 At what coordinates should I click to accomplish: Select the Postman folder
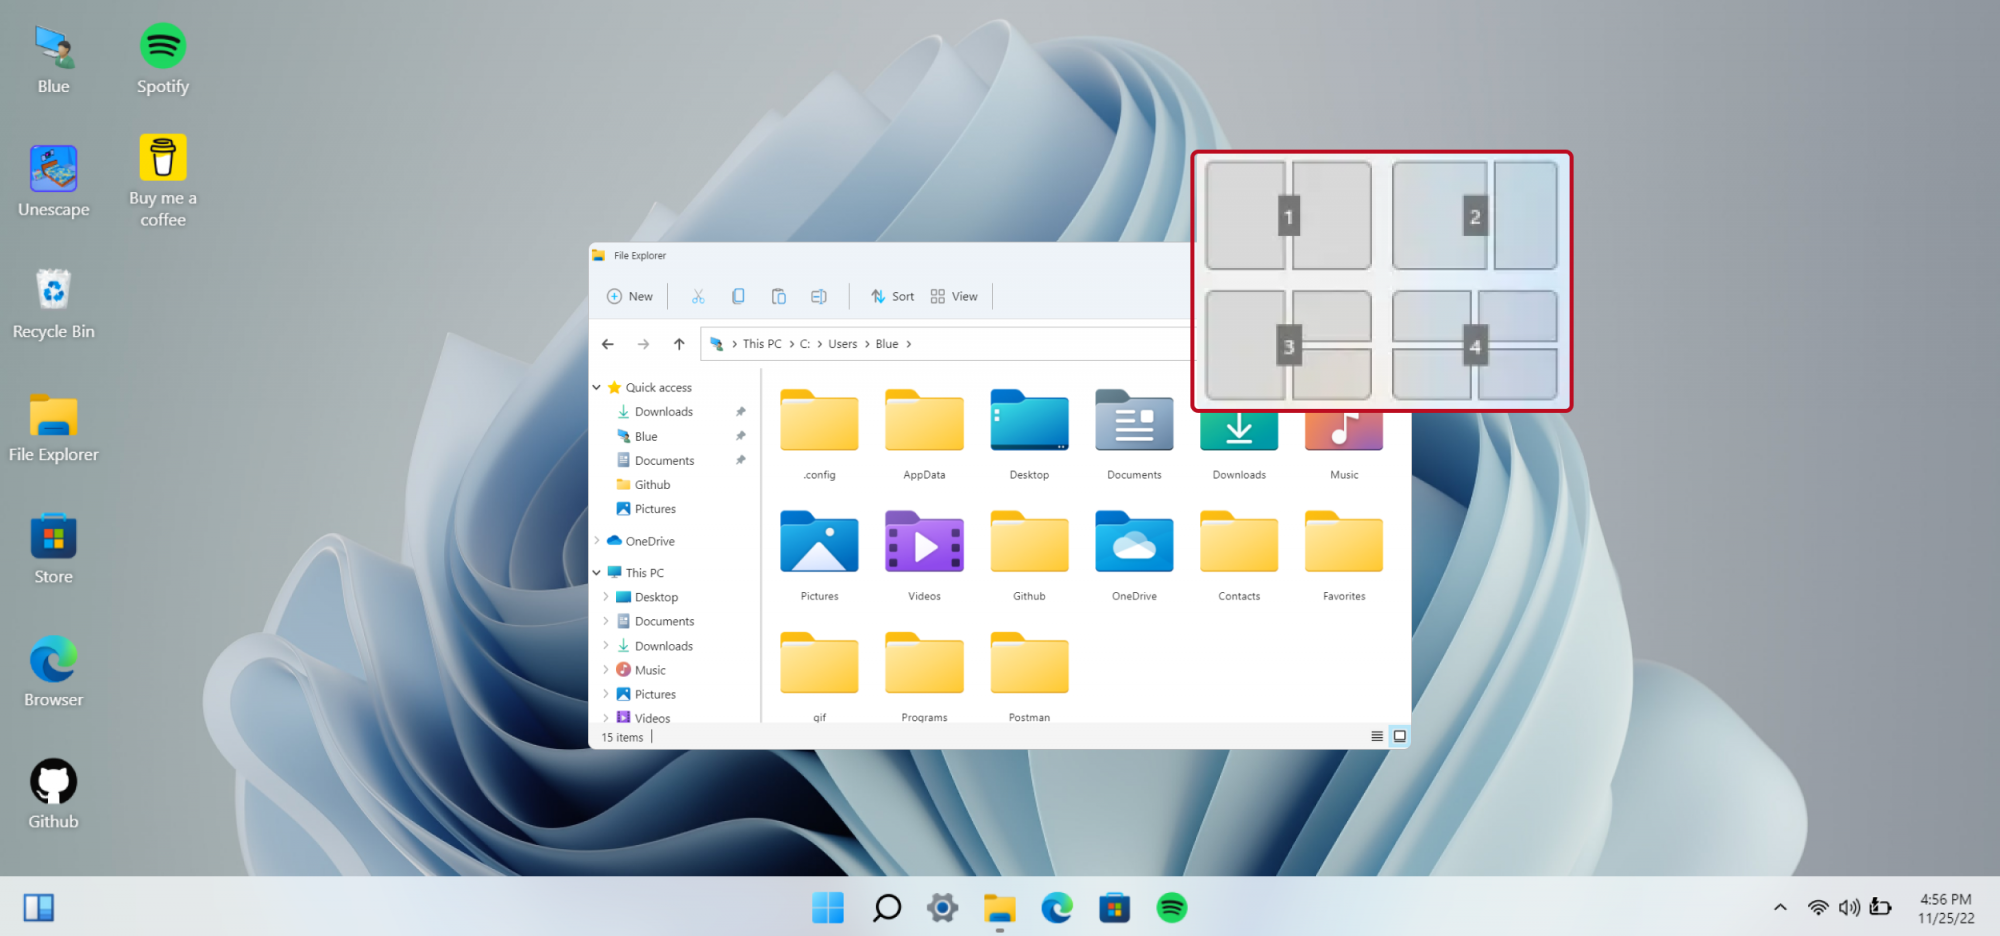tap(1029, 676)
